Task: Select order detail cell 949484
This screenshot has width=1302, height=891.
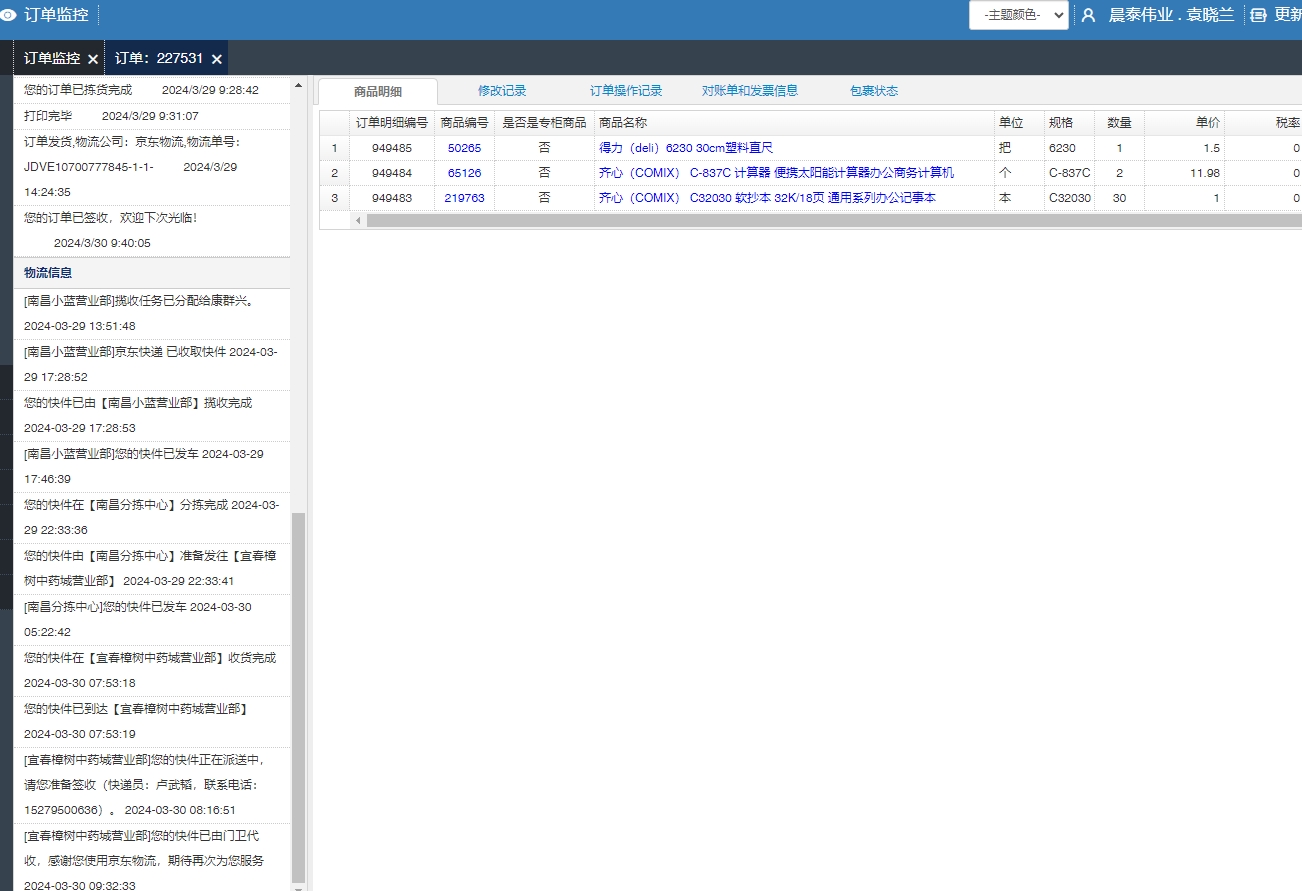Action: click(x=392, y=173)
